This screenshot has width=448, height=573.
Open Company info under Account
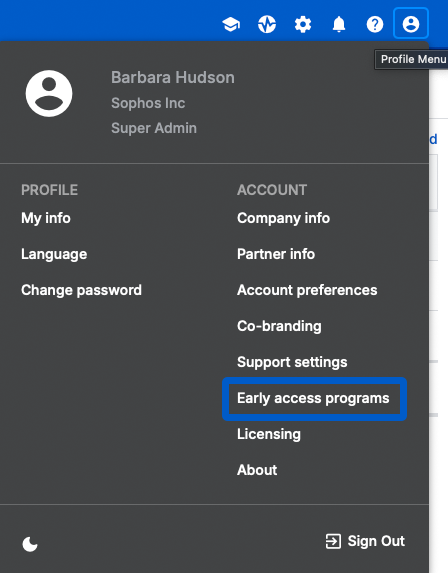(x=284, y=218)
